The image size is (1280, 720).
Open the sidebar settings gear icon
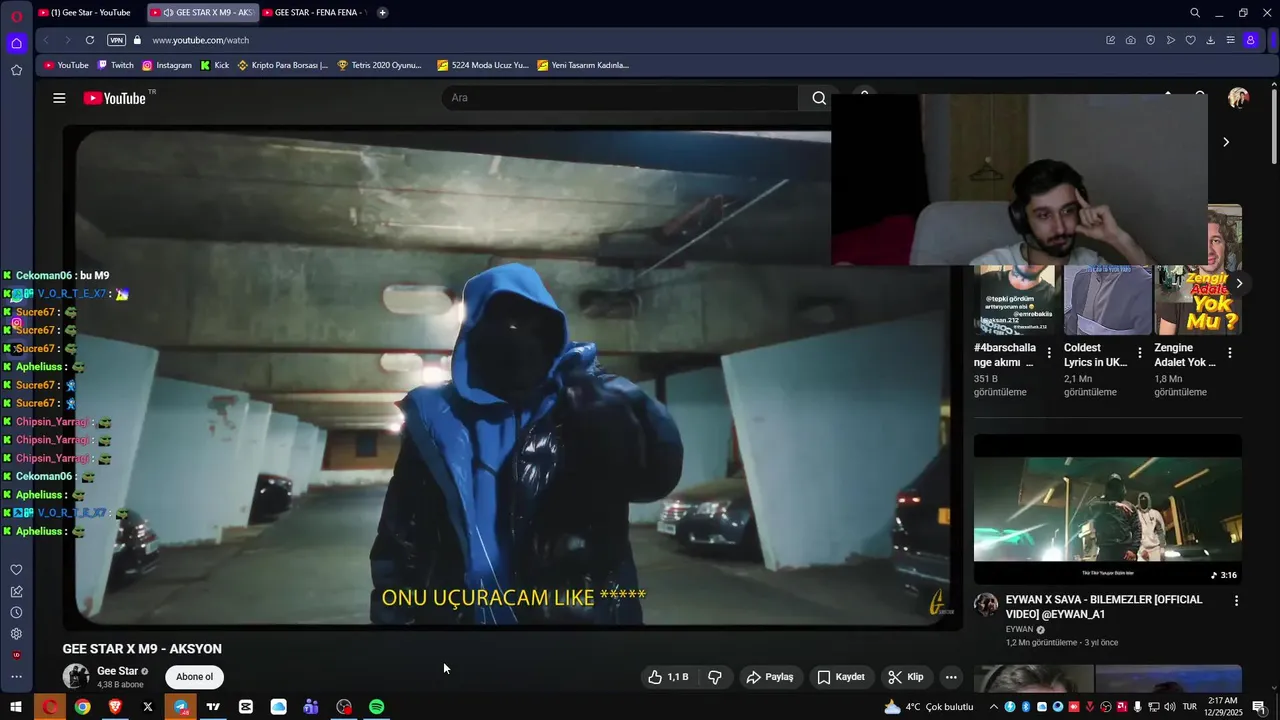16,634
